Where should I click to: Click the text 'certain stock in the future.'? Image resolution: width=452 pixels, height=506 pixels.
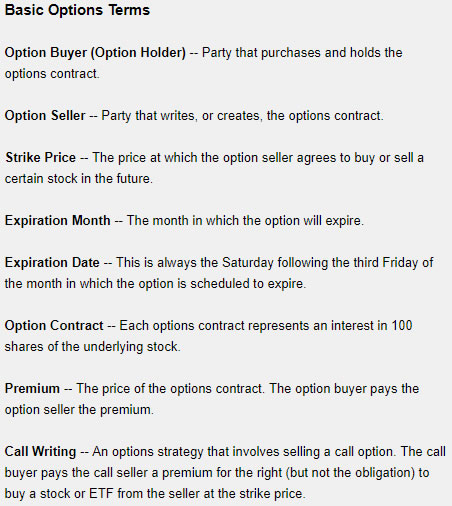(x=79, y=179)
